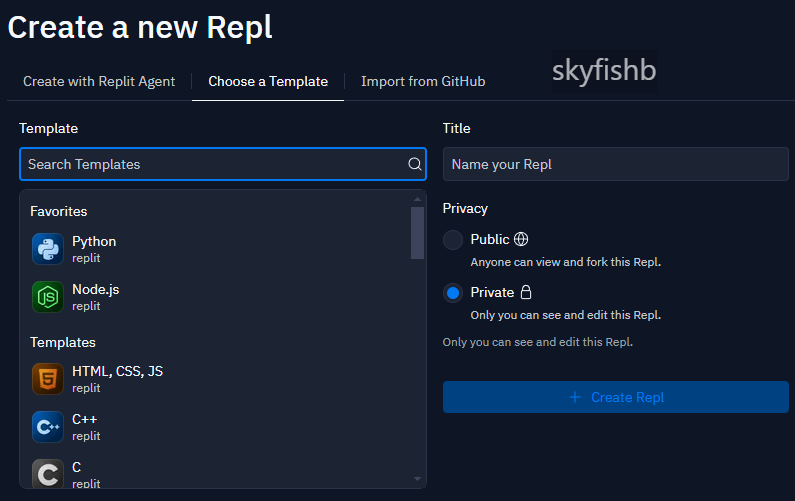
Task: Click the C language template icon
Action: [x=48, y=474]
